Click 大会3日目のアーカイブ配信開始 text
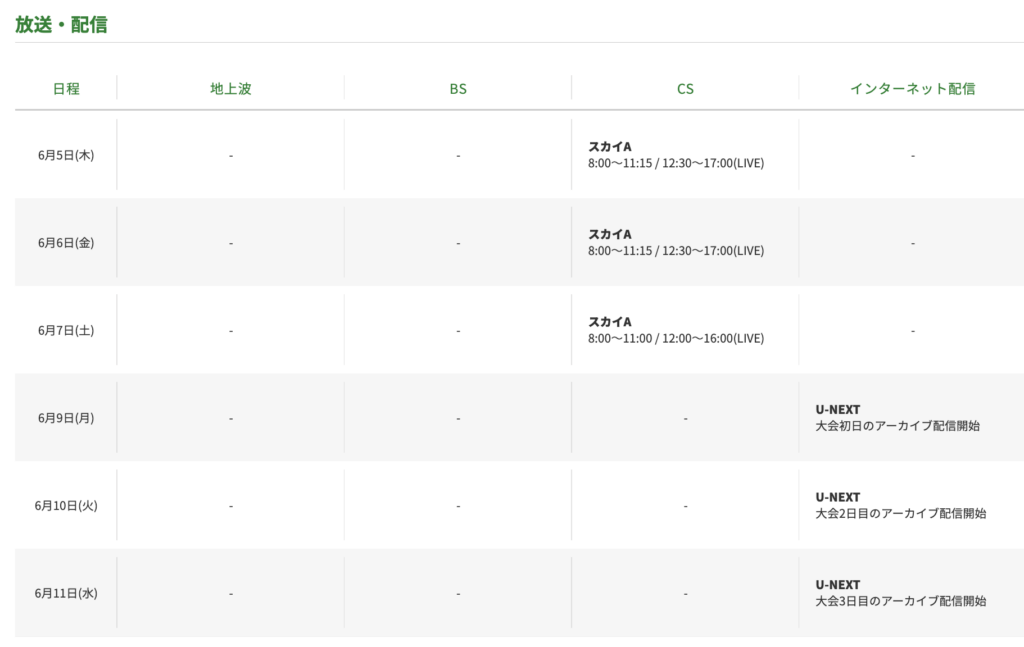 pyautogui.click(x=901, y=601)
